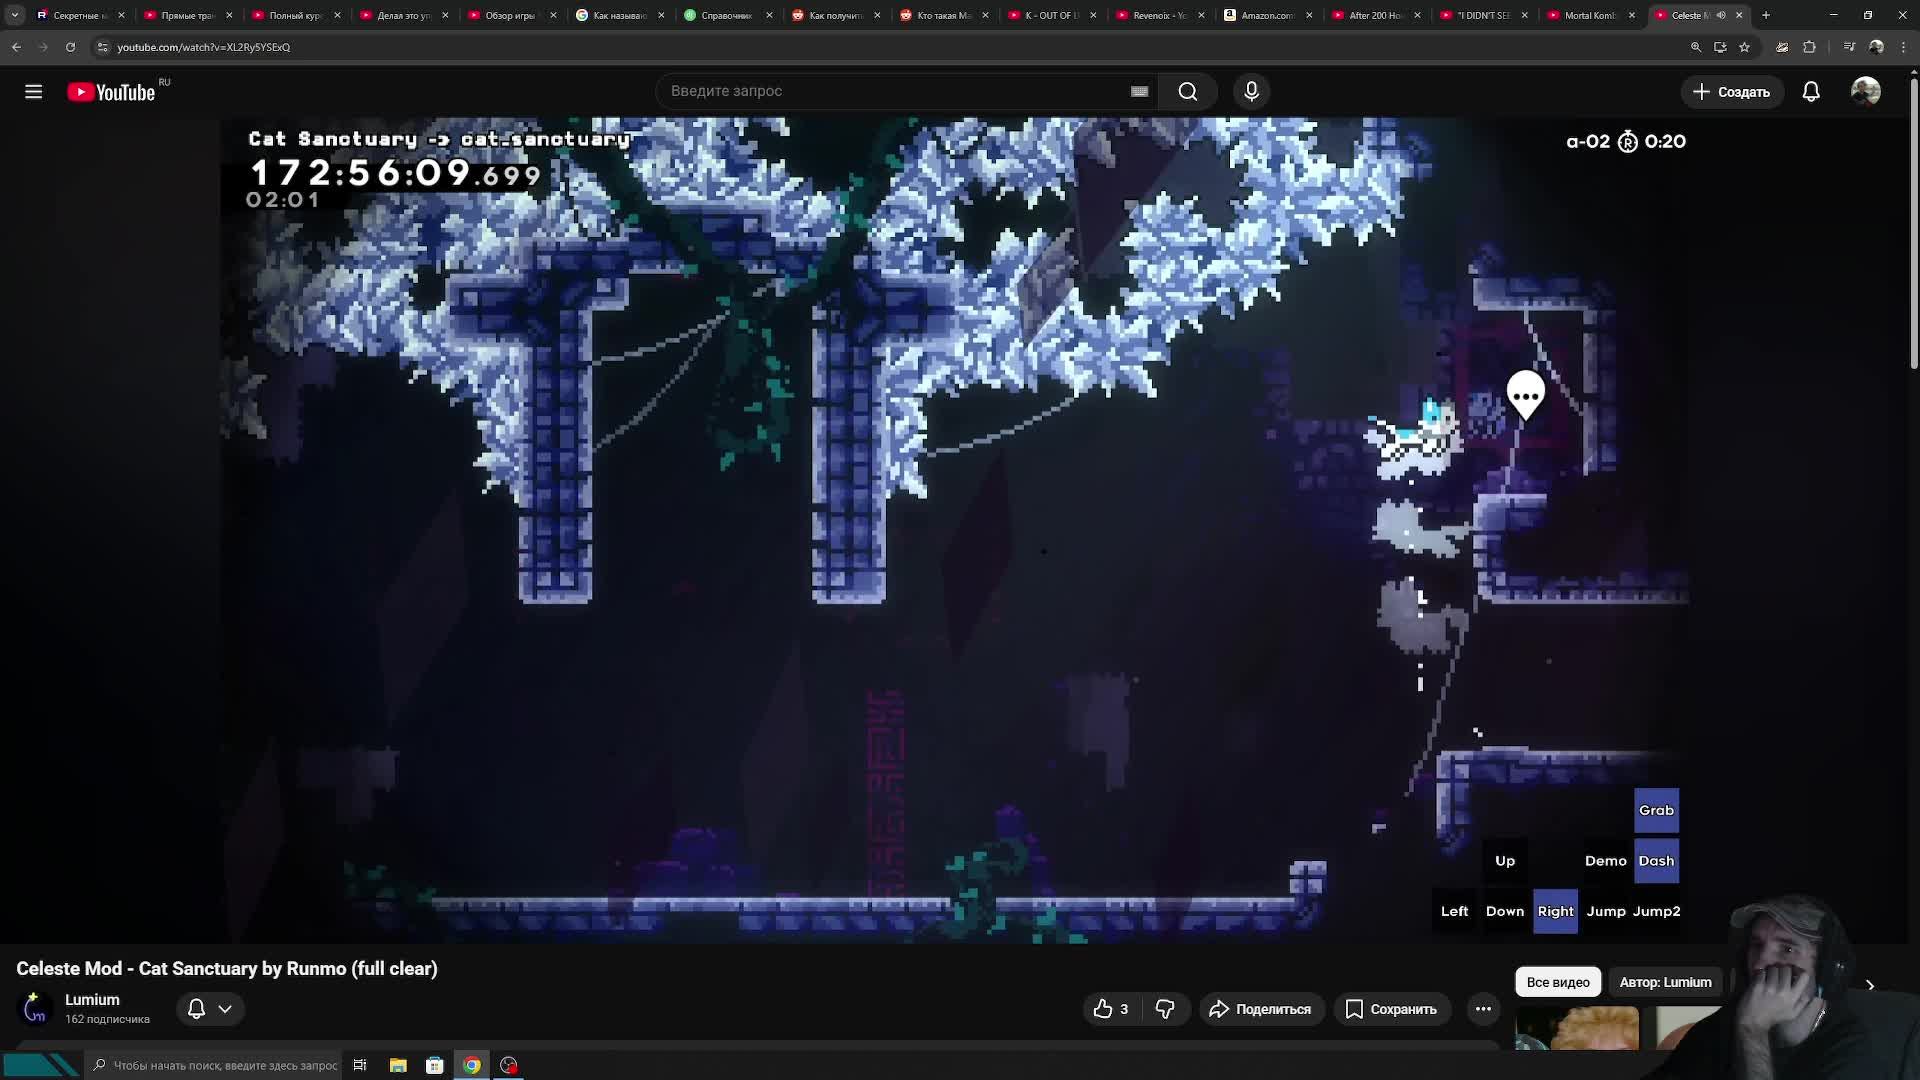Click the Поделиться share button
Image resolution: width=1920 pixels, height=1080 pixels.
tap(1260, 1009)
